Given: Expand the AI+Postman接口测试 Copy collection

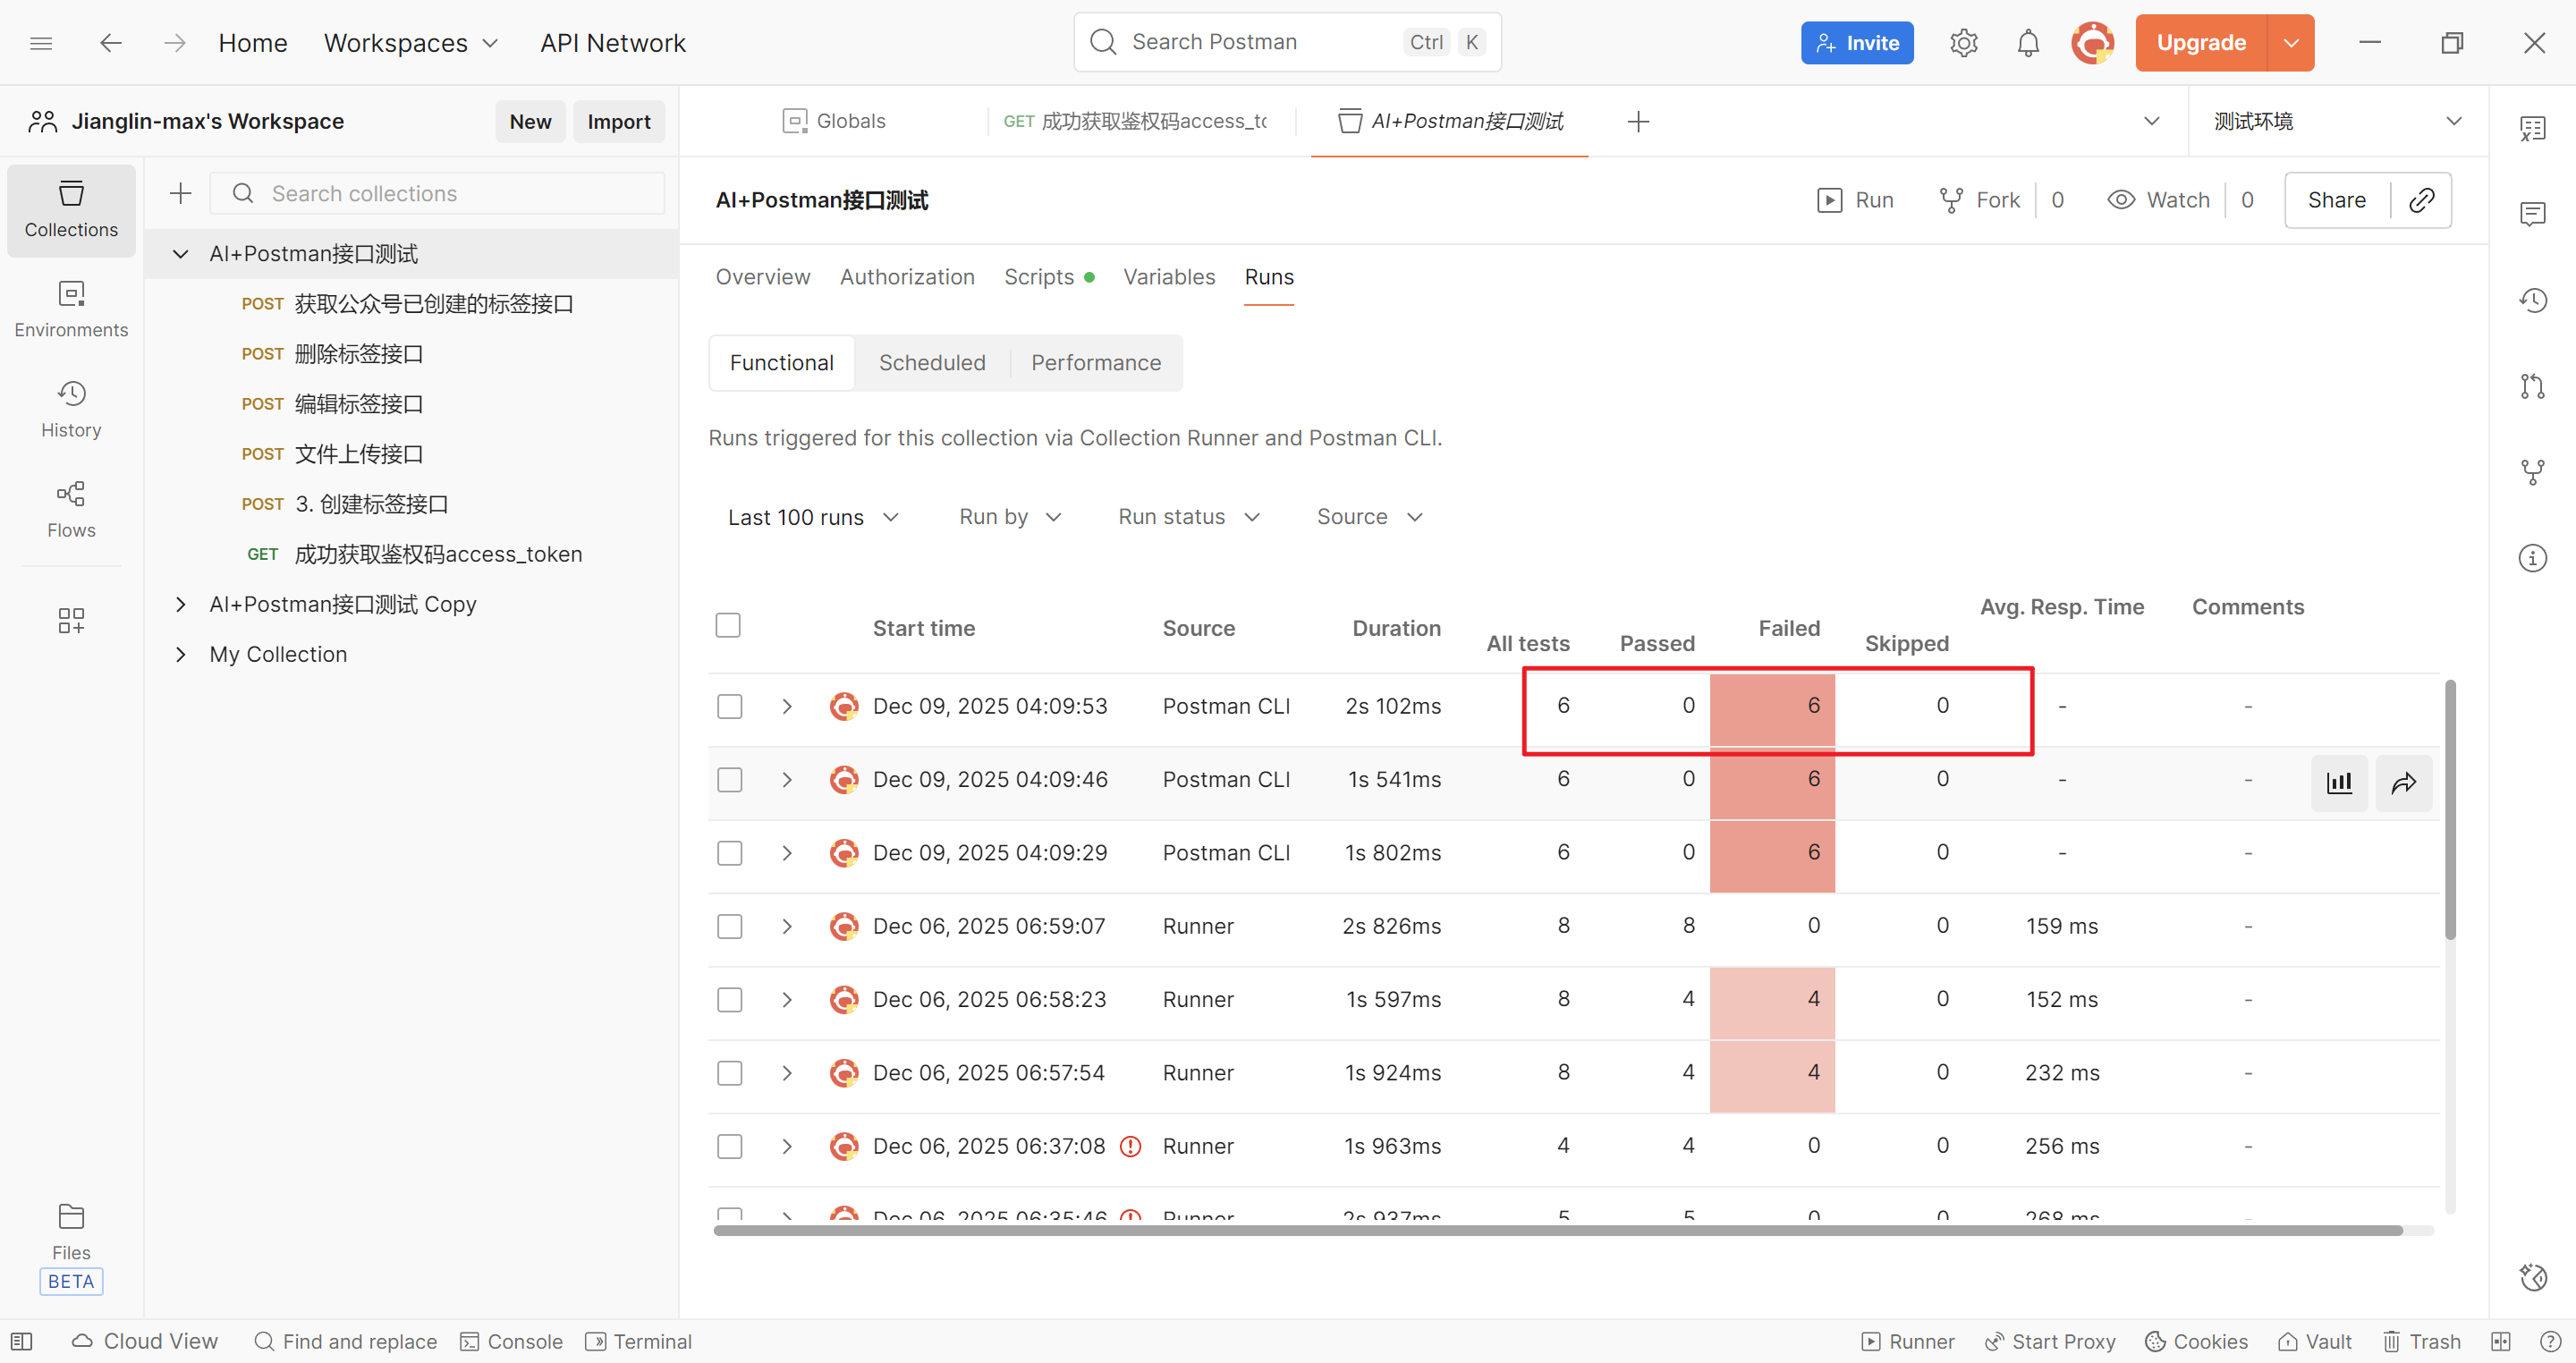Looking at the screenshot, I should (180, 604).
